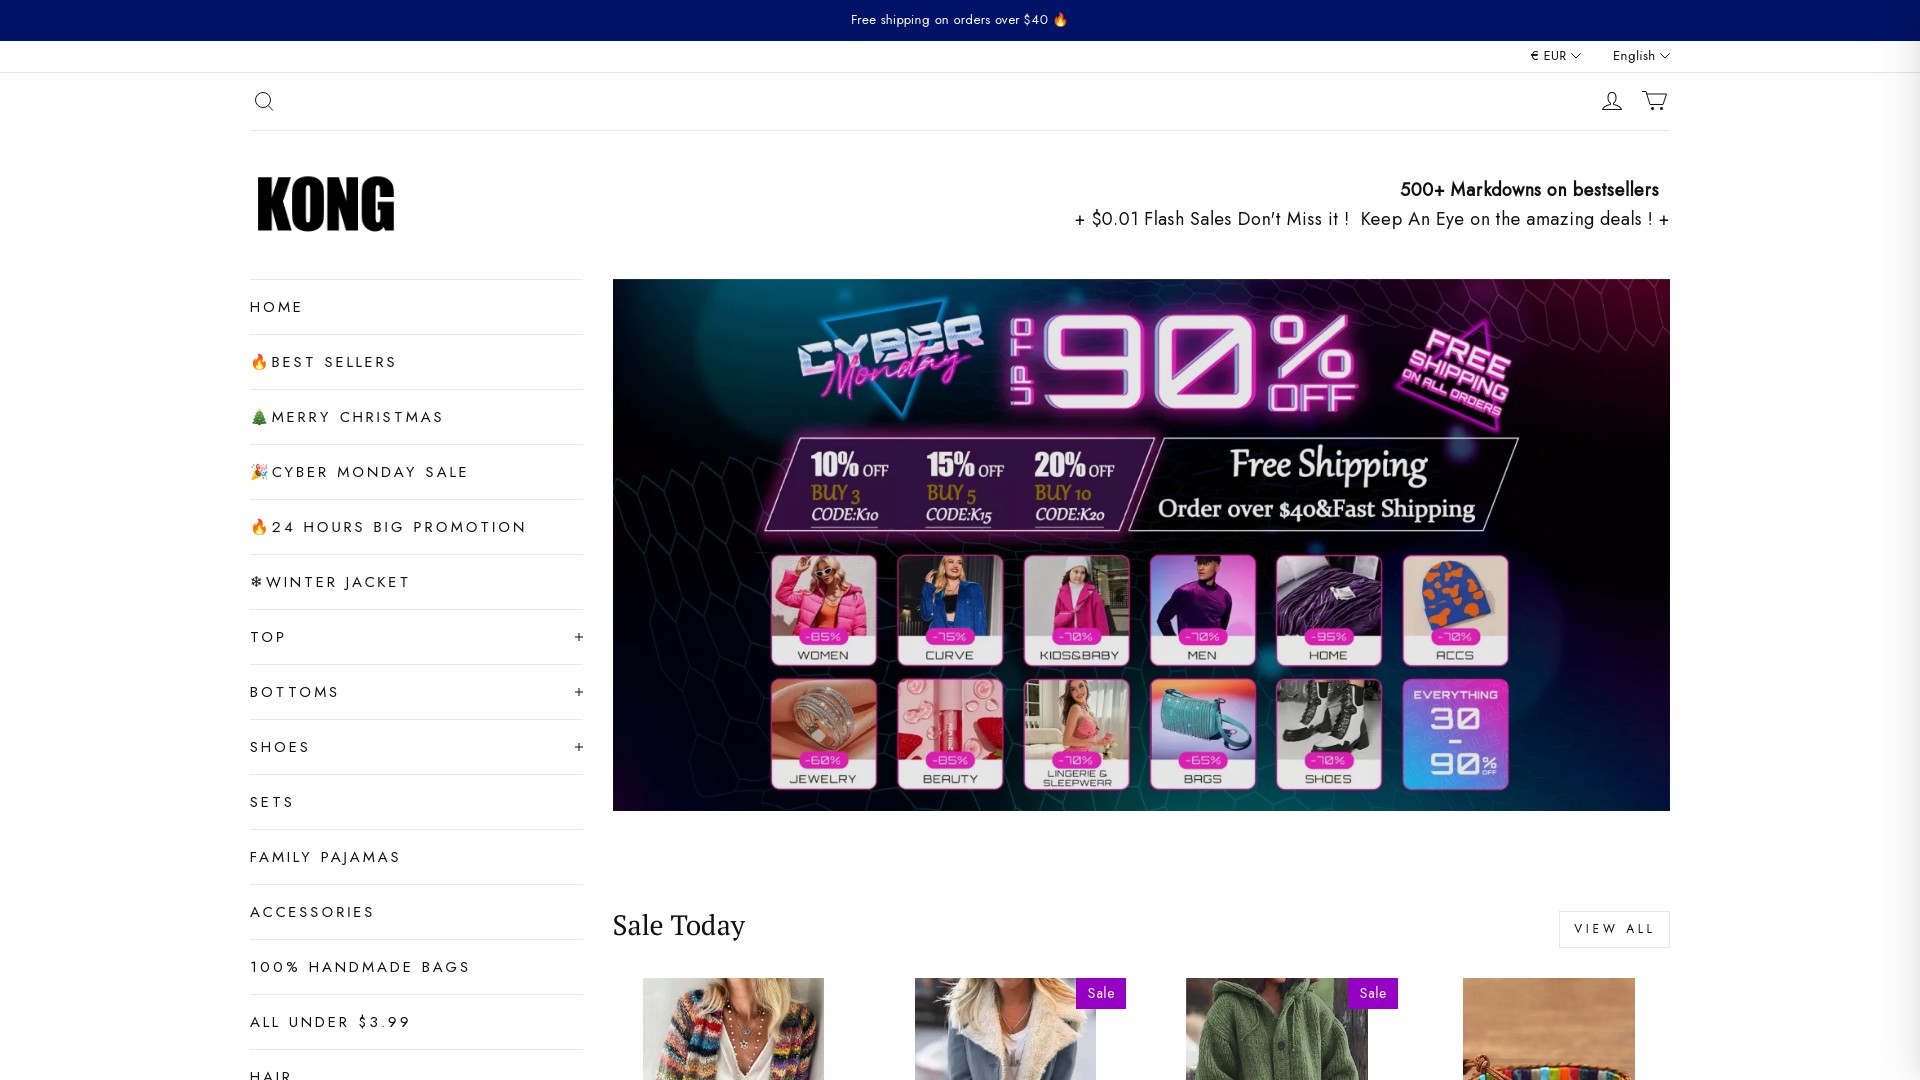Click the BOTTOMS menu label
This screenshot has height=1080, width=1920.
pyautogui.click(x=295, y=692)
